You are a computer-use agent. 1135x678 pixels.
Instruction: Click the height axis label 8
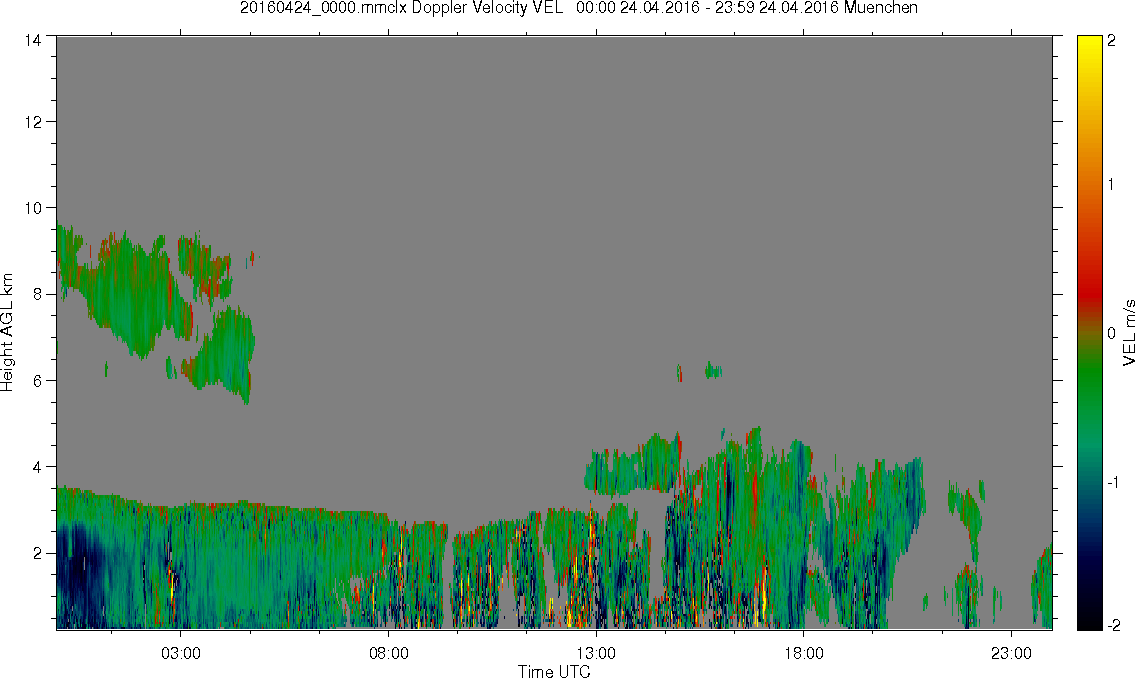pyautogui.click(x=36, y=294)
